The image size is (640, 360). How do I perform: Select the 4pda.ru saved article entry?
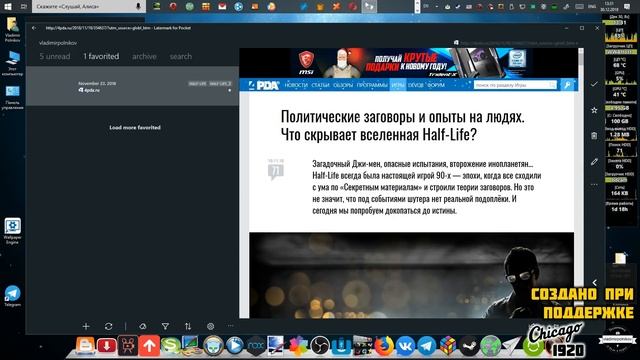pos(132,86)
